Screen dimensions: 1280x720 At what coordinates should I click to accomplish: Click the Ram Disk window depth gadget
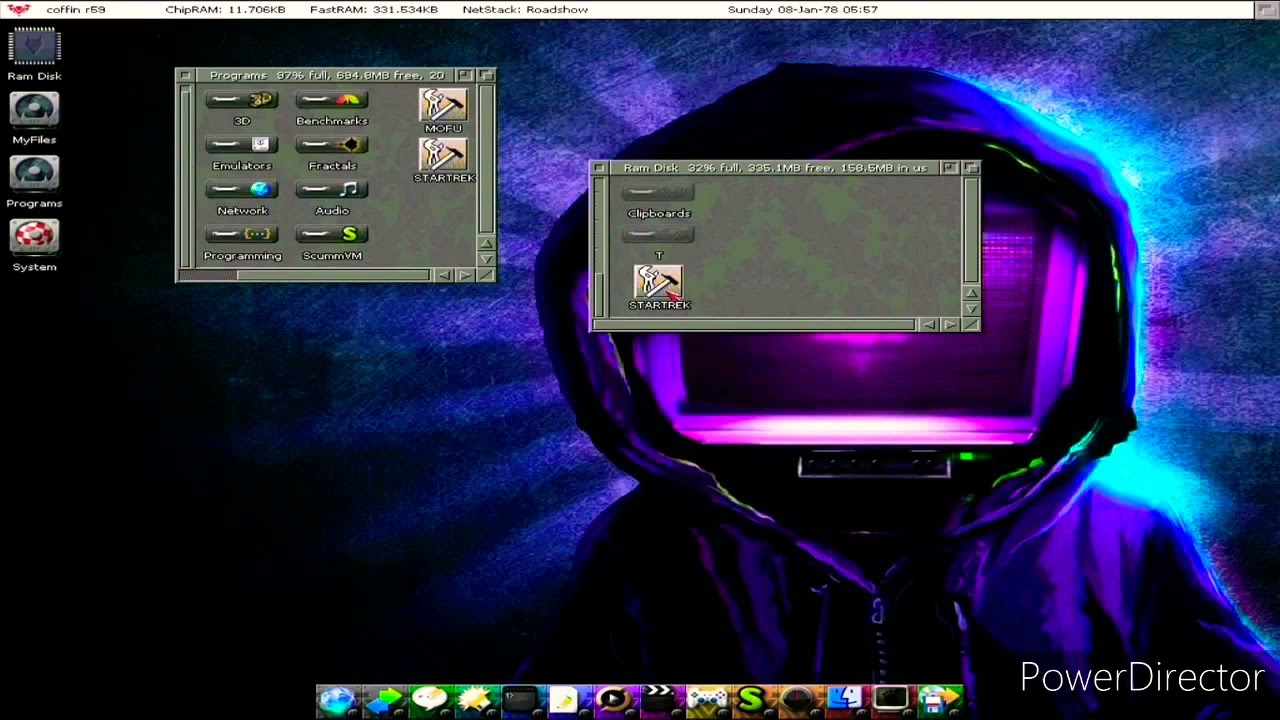pyautogui.click(x=970, y=168)
